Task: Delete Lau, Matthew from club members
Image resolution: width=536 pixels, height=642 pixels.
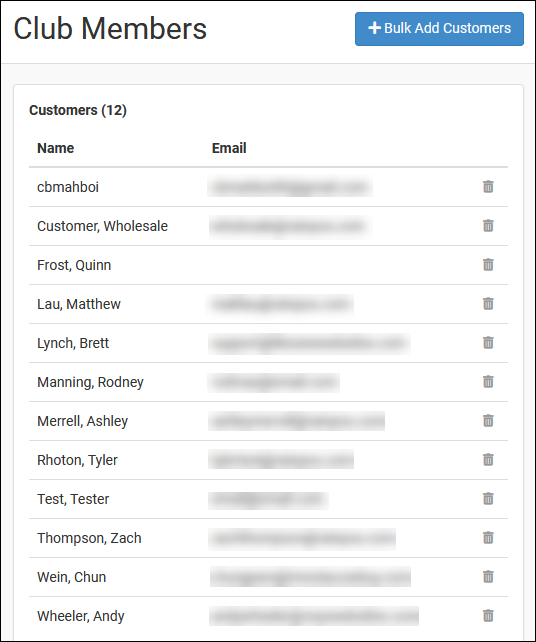Action: pos(488,304)
